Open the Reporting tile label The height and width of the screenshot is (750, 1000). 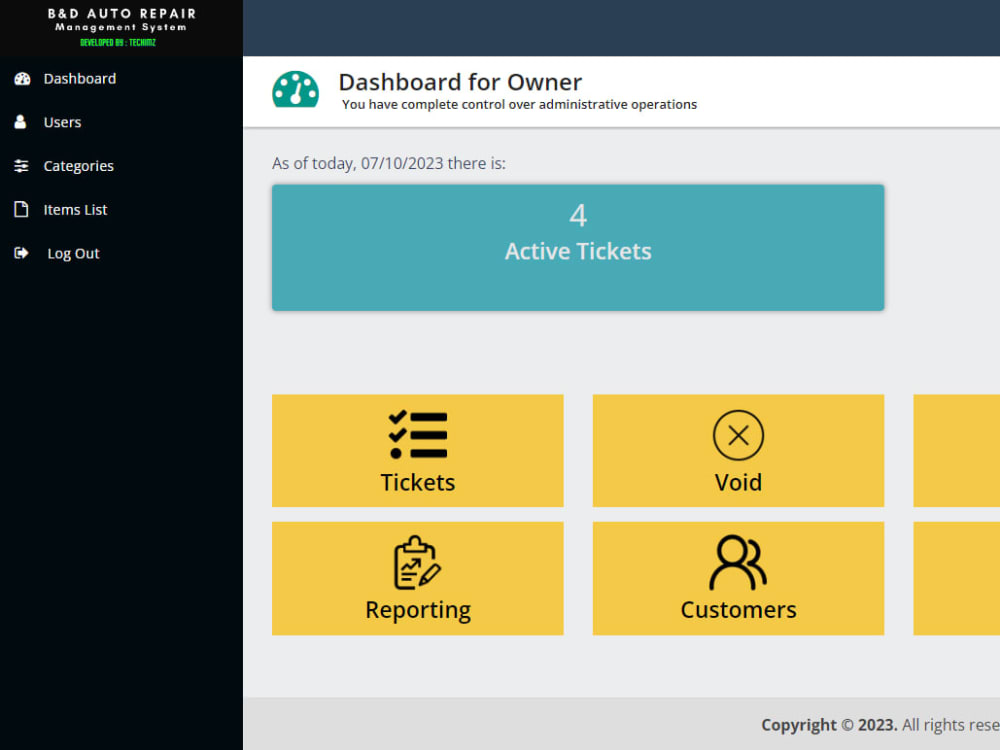(x=418, y=610)
